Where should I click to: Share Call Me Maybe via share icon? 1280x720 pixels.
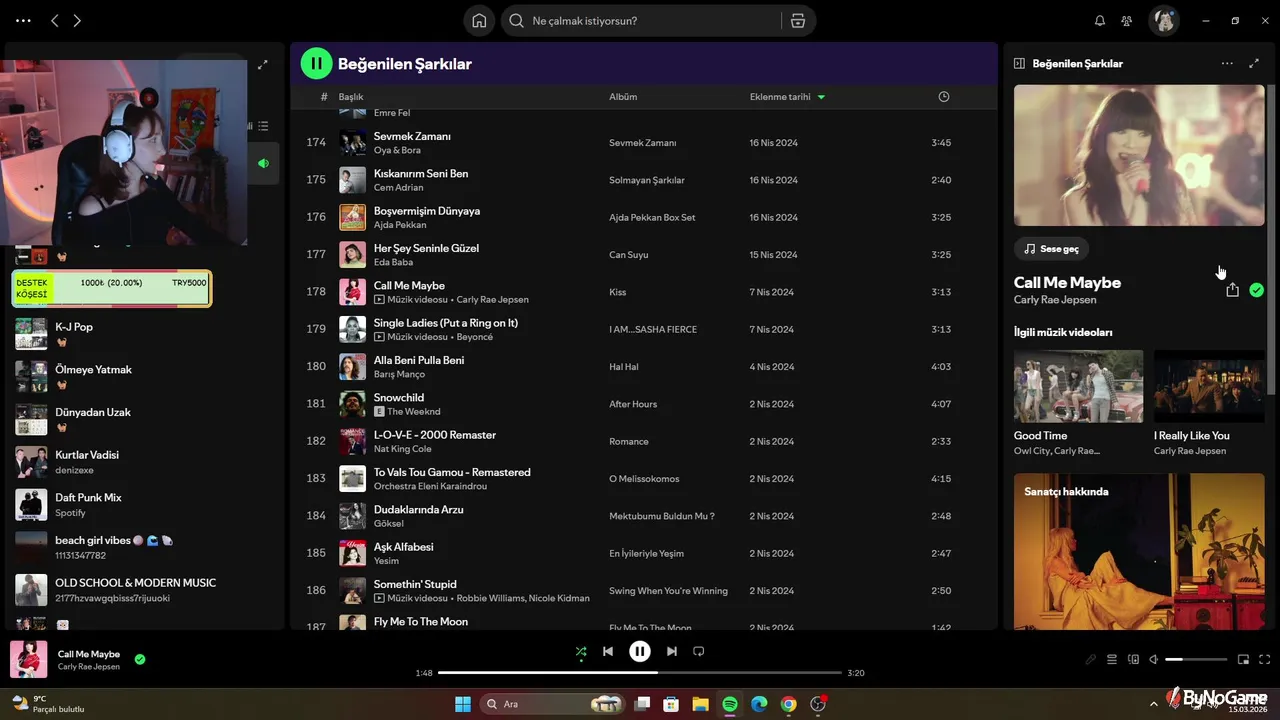click(1232, 290)
